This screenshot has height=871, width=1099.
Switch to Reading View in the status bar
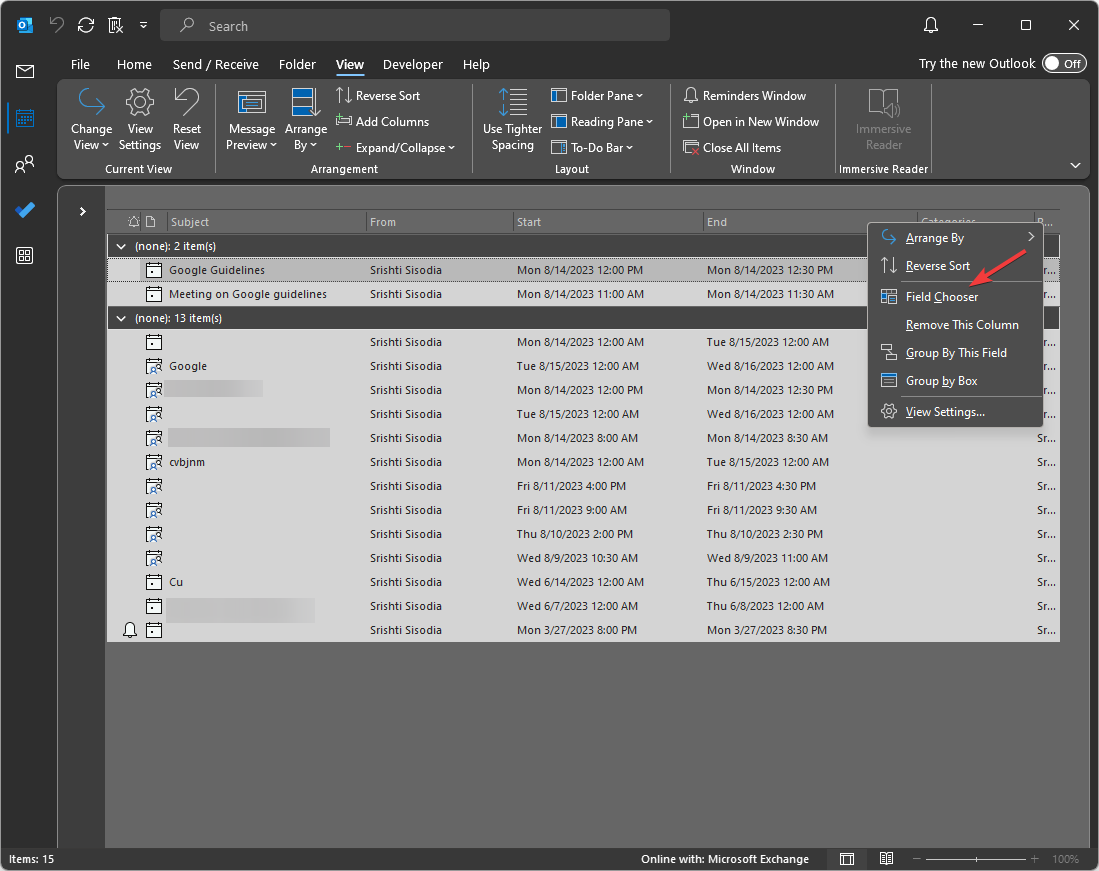click(x=886, y=859)
